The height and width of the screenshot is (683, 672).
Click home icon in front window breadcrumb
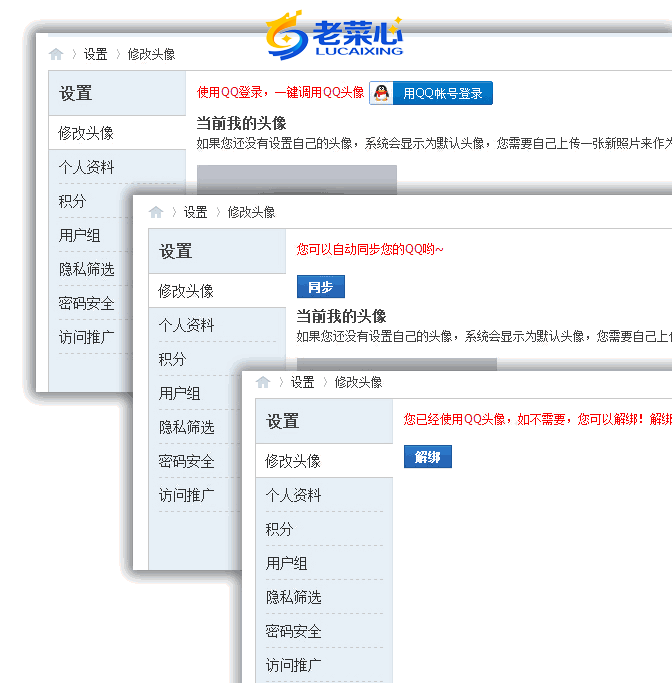click(x=263, y=382)
